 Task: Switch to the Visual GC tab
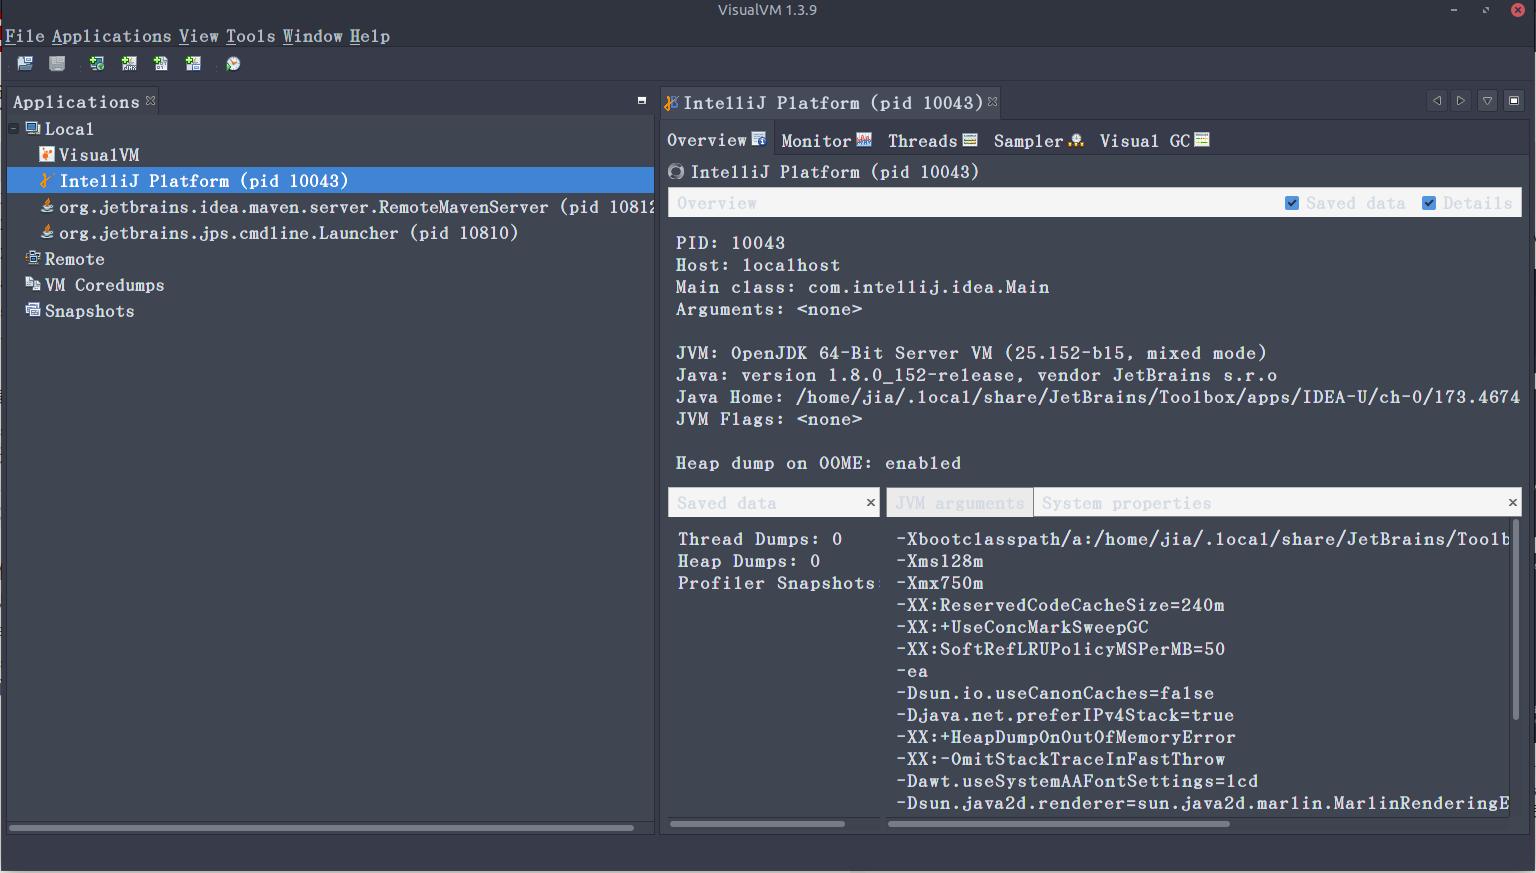point(1154,141)
